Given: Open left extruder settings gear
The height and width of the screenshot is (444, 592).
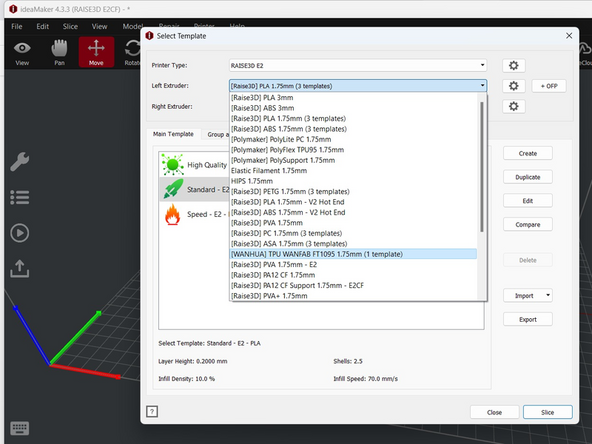Looking at the screenshot, I should pyautogui.click(x=513, y=86).
